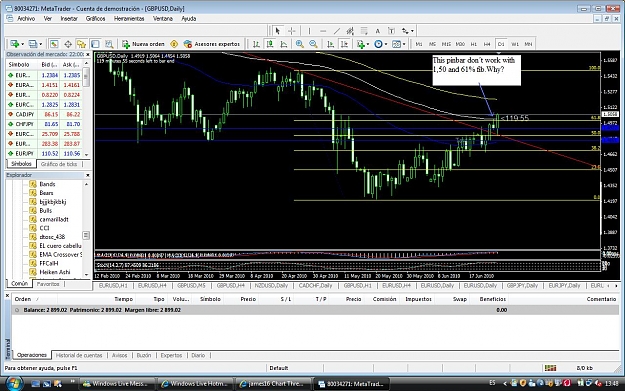
Task: Switch to the Gráfico de ticks tab
Action: coord(59,164)
